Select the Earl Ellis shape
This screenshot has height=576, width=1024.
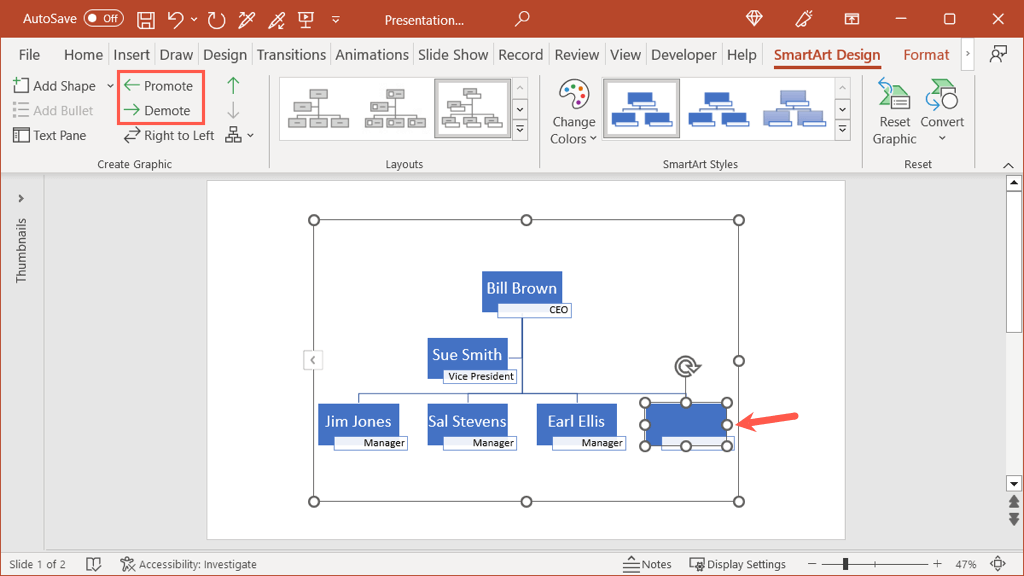coord(576,421)
